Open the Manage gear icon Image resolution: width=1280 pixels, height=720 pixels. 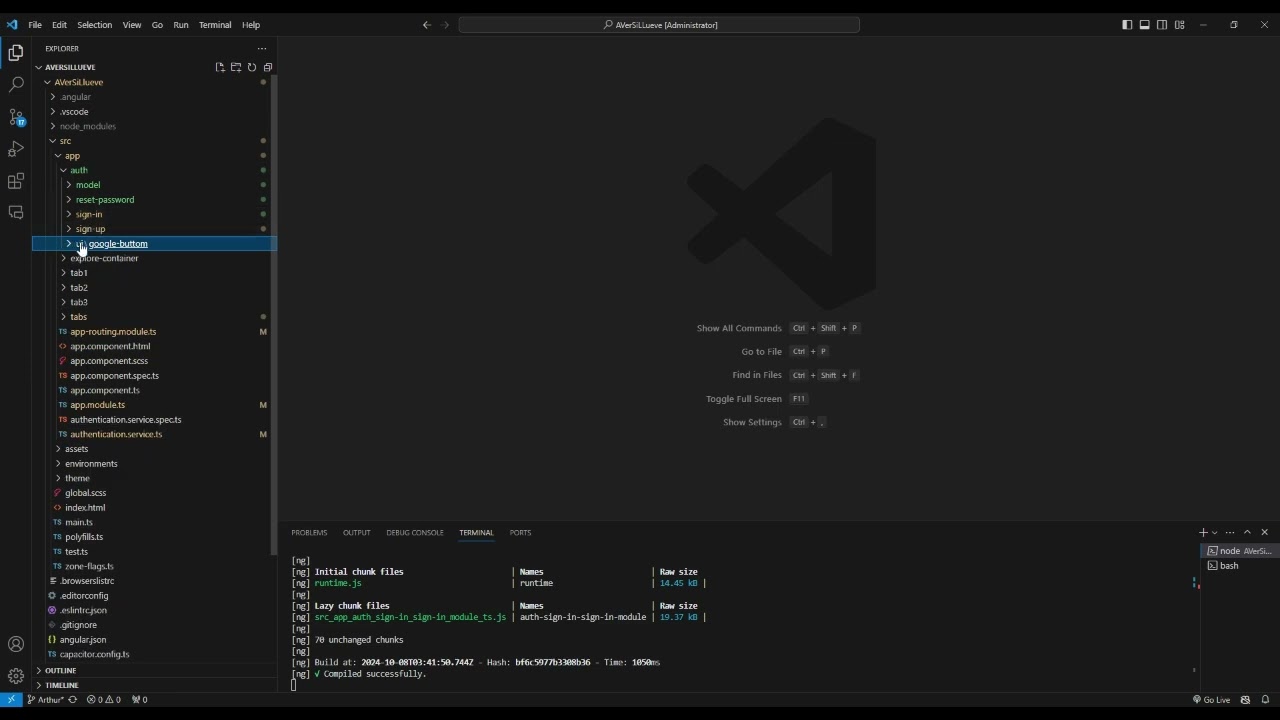16,676
